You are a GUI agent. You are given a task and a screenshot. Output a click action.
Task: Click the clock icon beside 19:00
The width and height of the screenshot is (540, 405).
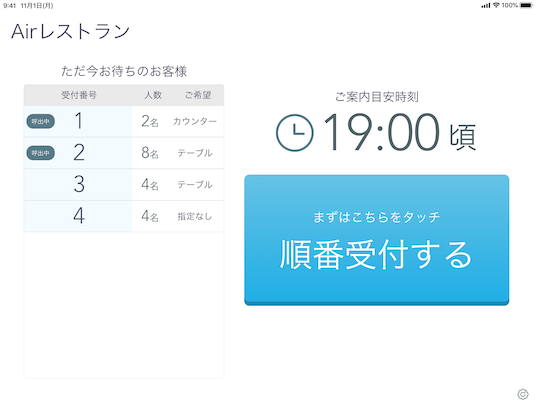294,133
